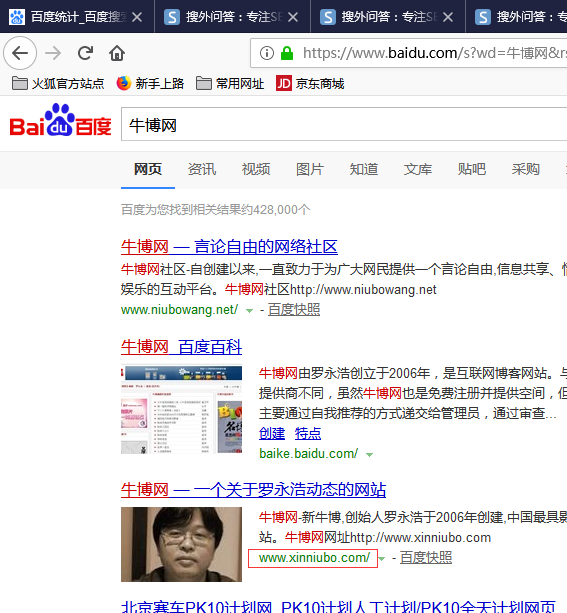Open the baike.baidu.com/ green URL
This screenshot has width=567, height=613.
coord(309,453)
